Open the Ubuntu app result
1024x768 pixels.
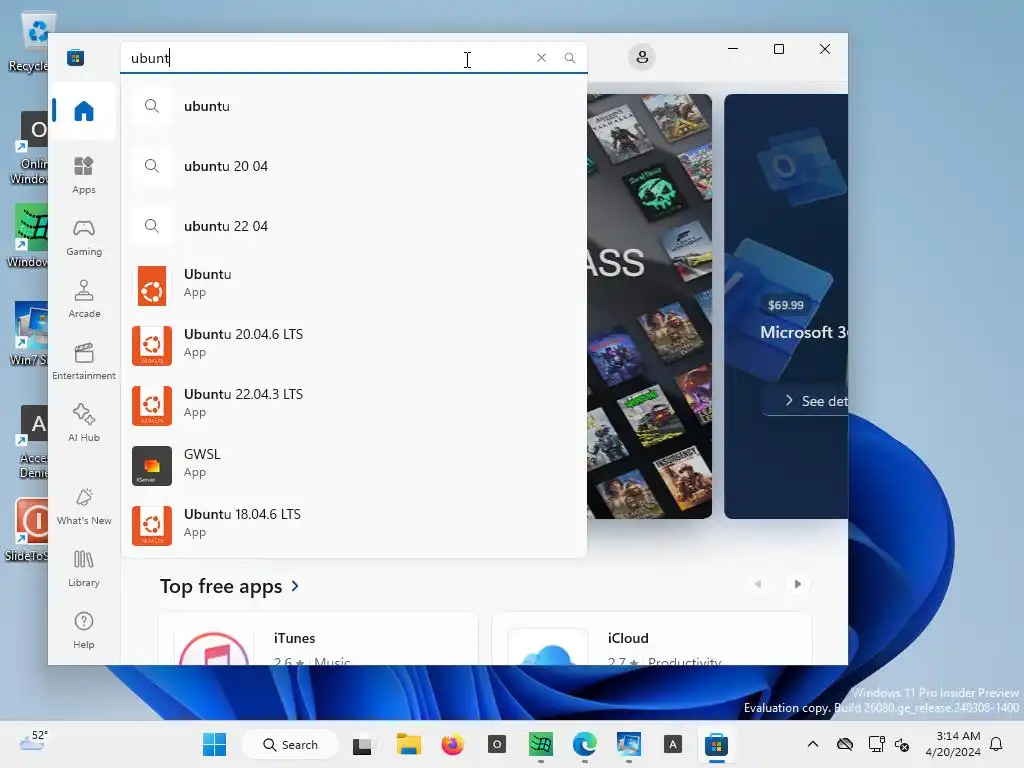coord(354,284)
